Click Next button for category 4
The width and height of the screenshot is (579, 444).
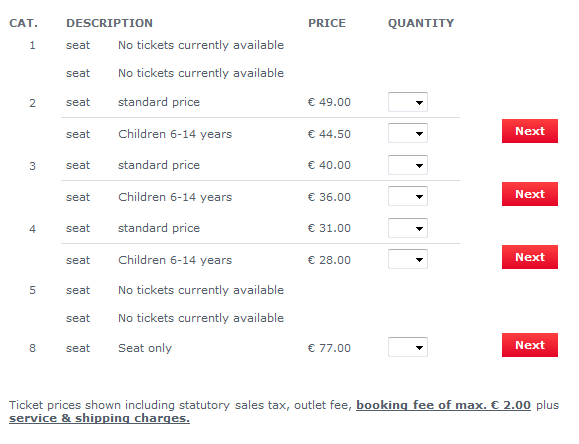[530, 257]
